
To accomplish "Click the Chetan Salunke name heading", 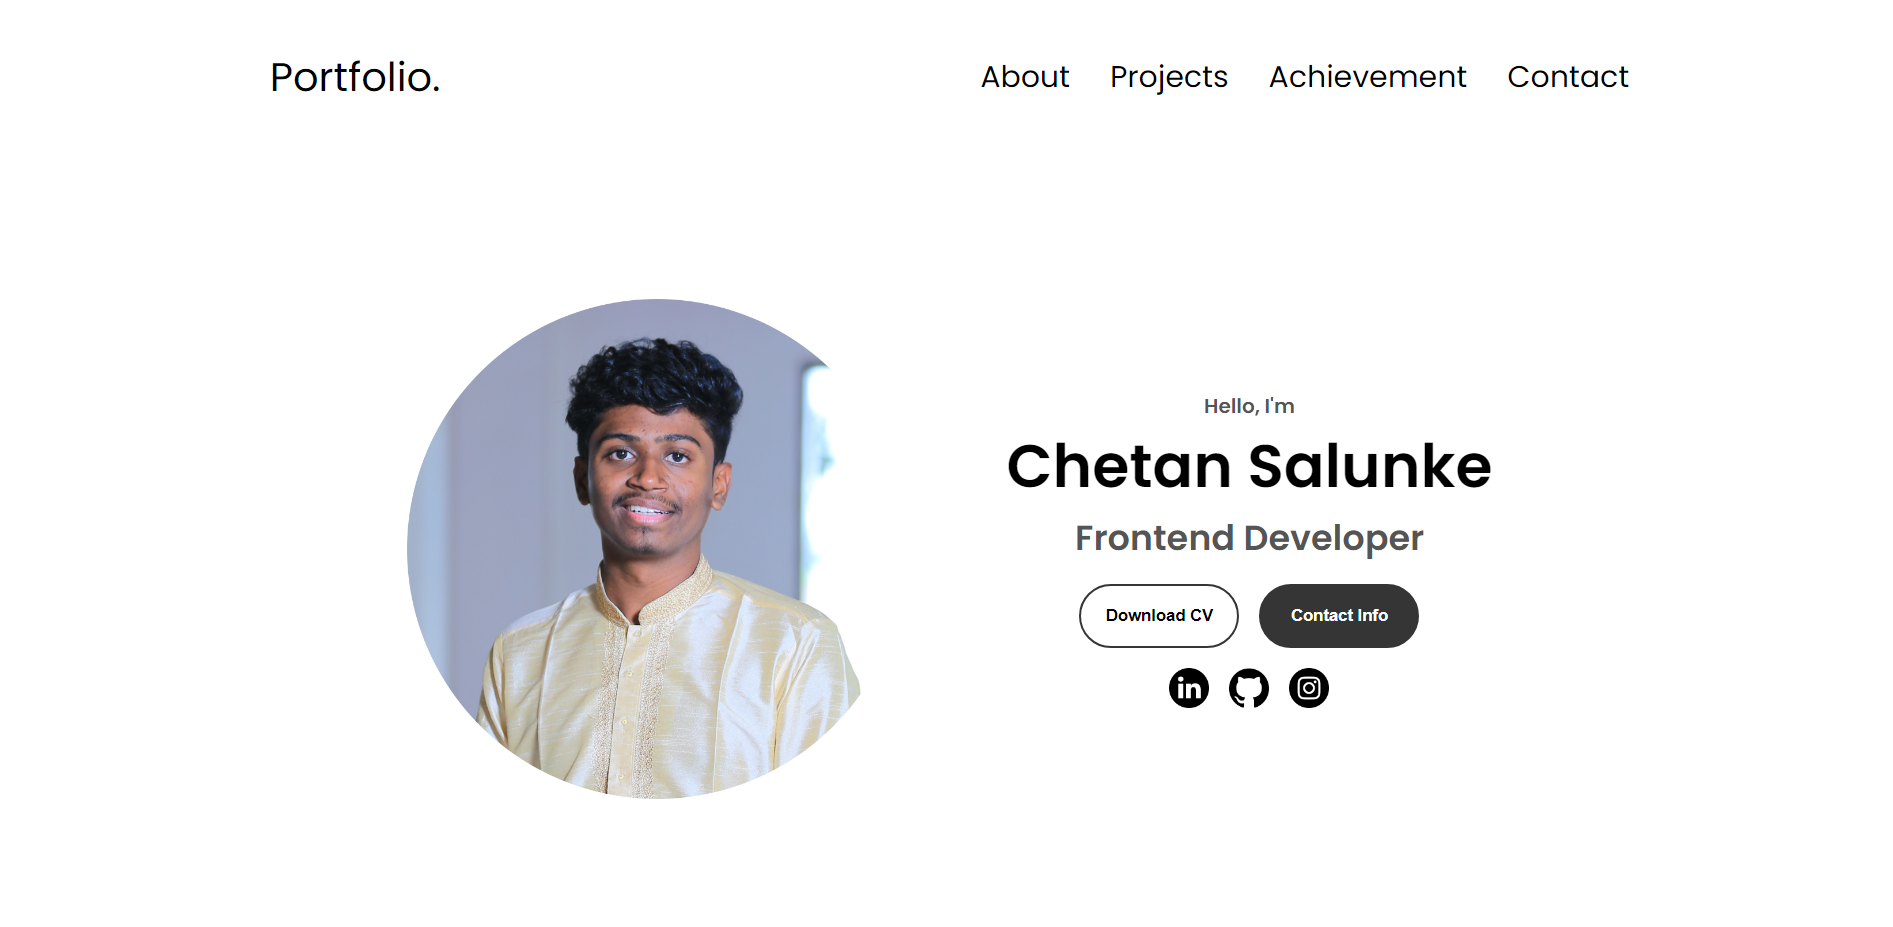I will click(x=1249, y=466).
